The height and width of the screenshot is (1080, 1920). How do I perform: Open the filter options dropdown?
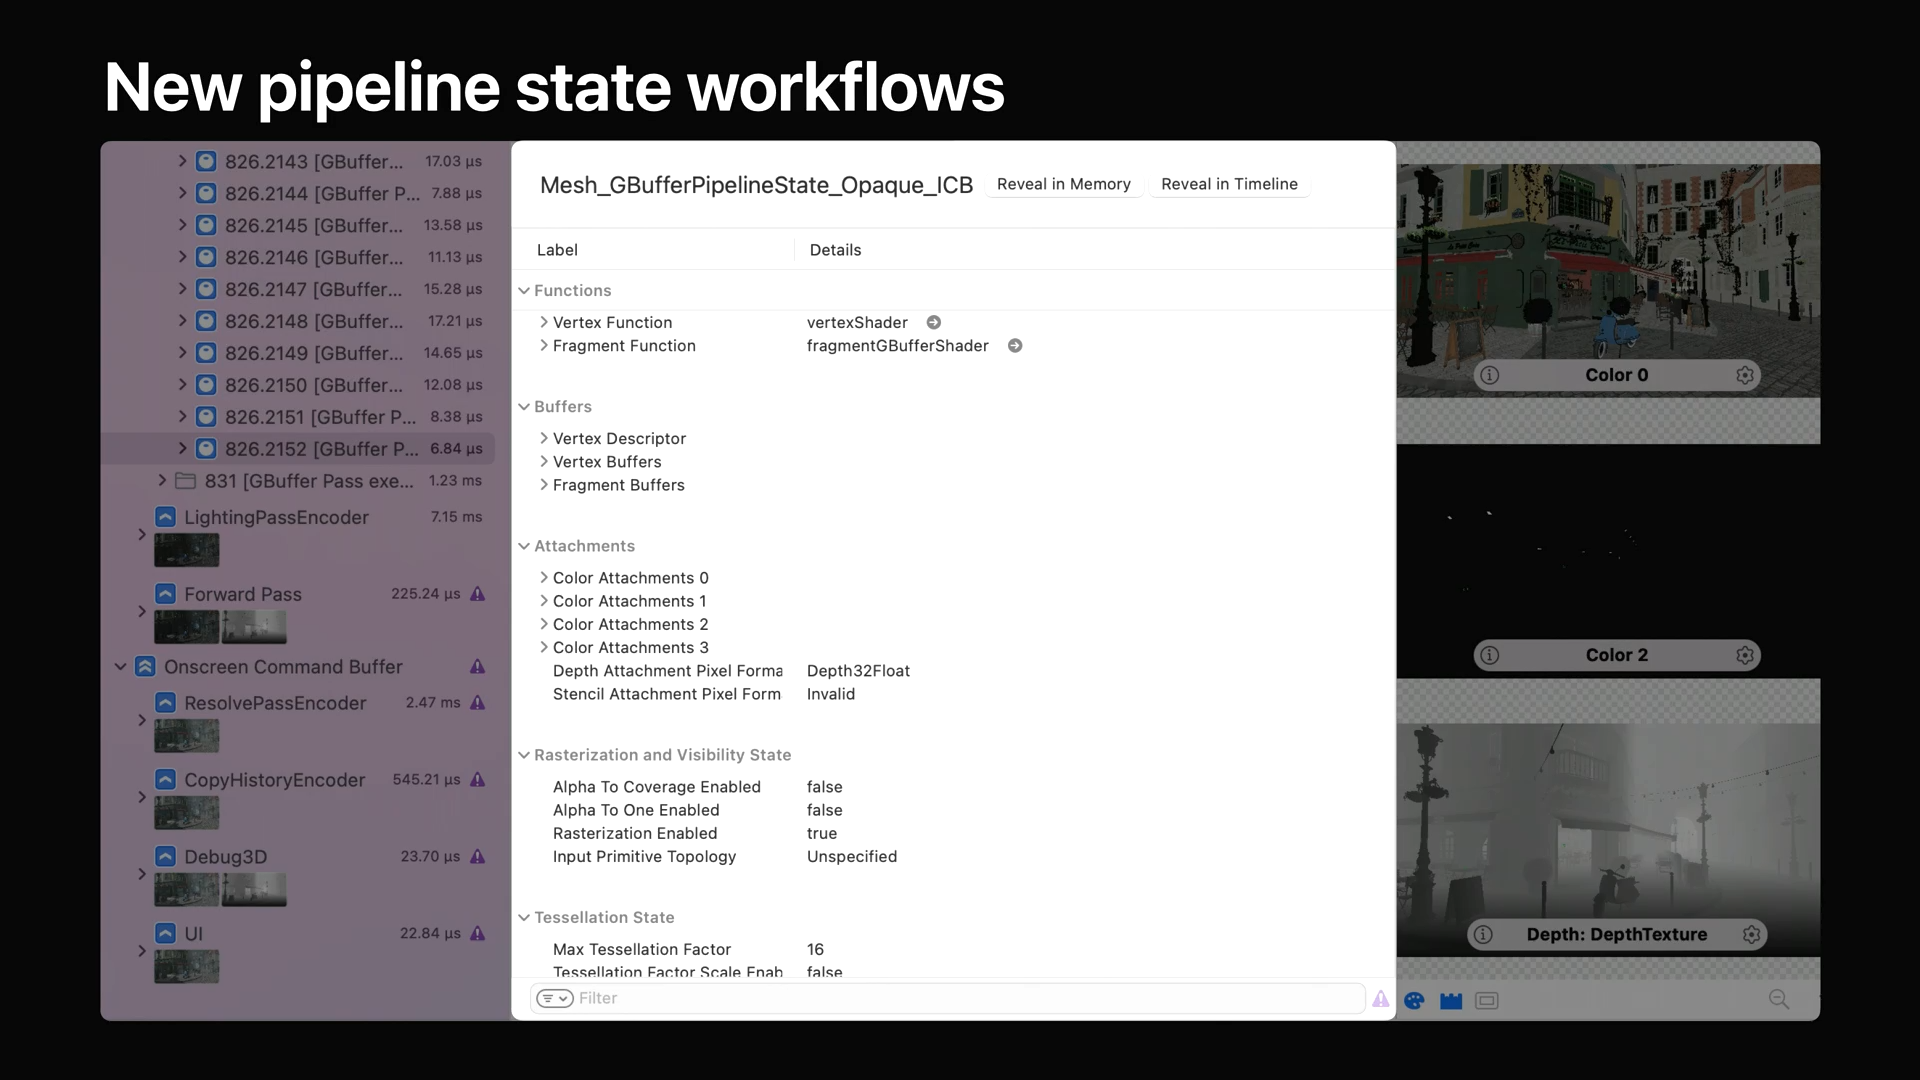[554, 998]
